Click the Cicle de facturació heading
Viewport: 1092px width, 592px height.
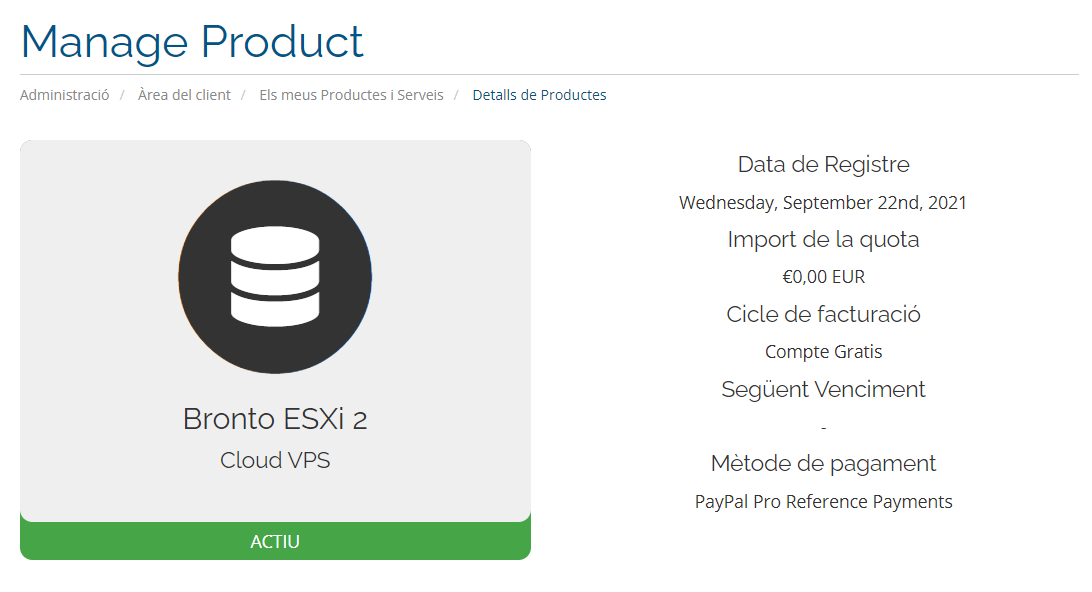(x=823, y=314)
